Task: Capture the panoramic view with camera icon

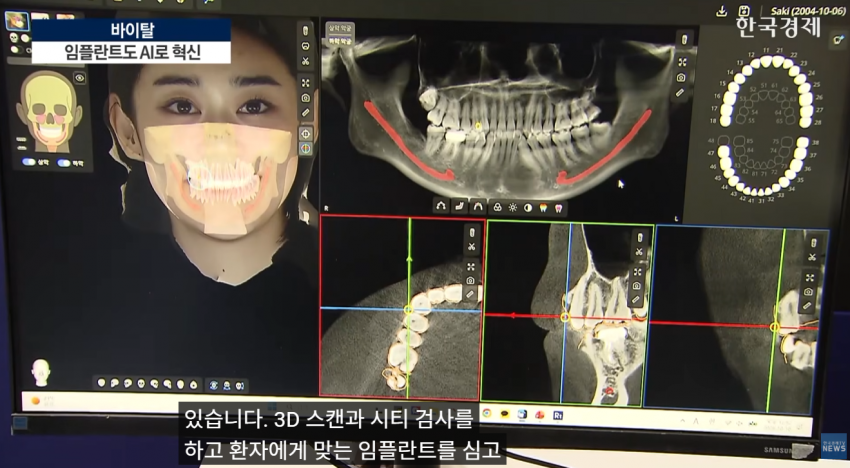Action: coord(681,78)
